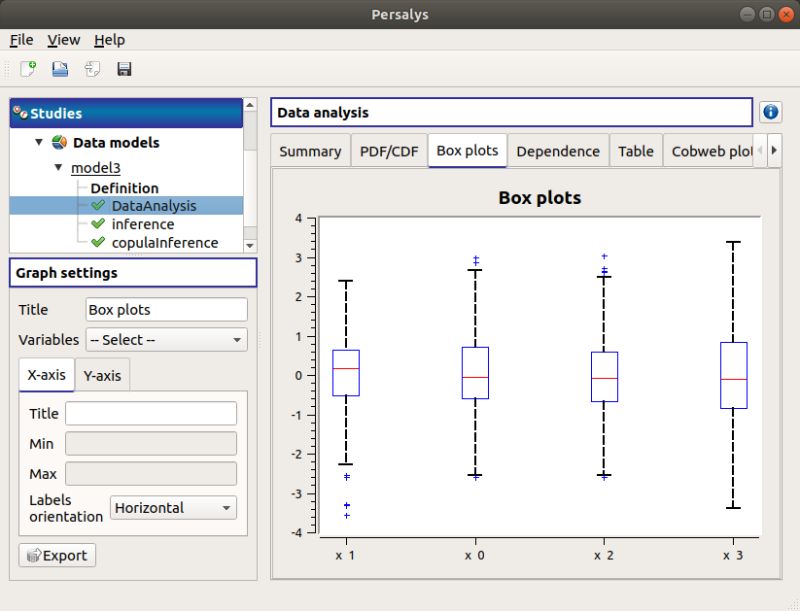Collapse the model3 tree node
This screenshot has height=611, width=800.
tap(58, 167)
